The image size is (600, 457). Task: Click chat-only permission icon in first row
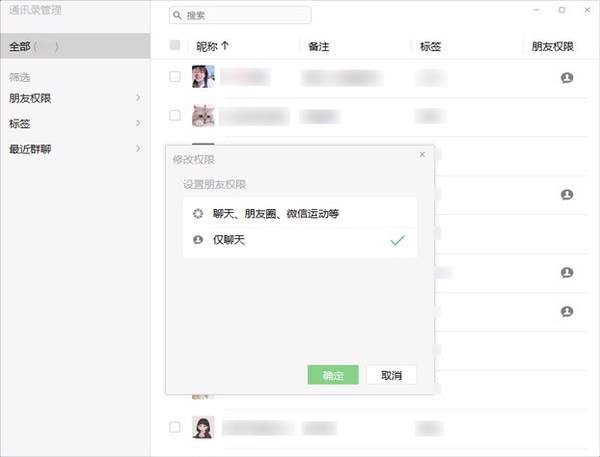[x=567, y=78]
